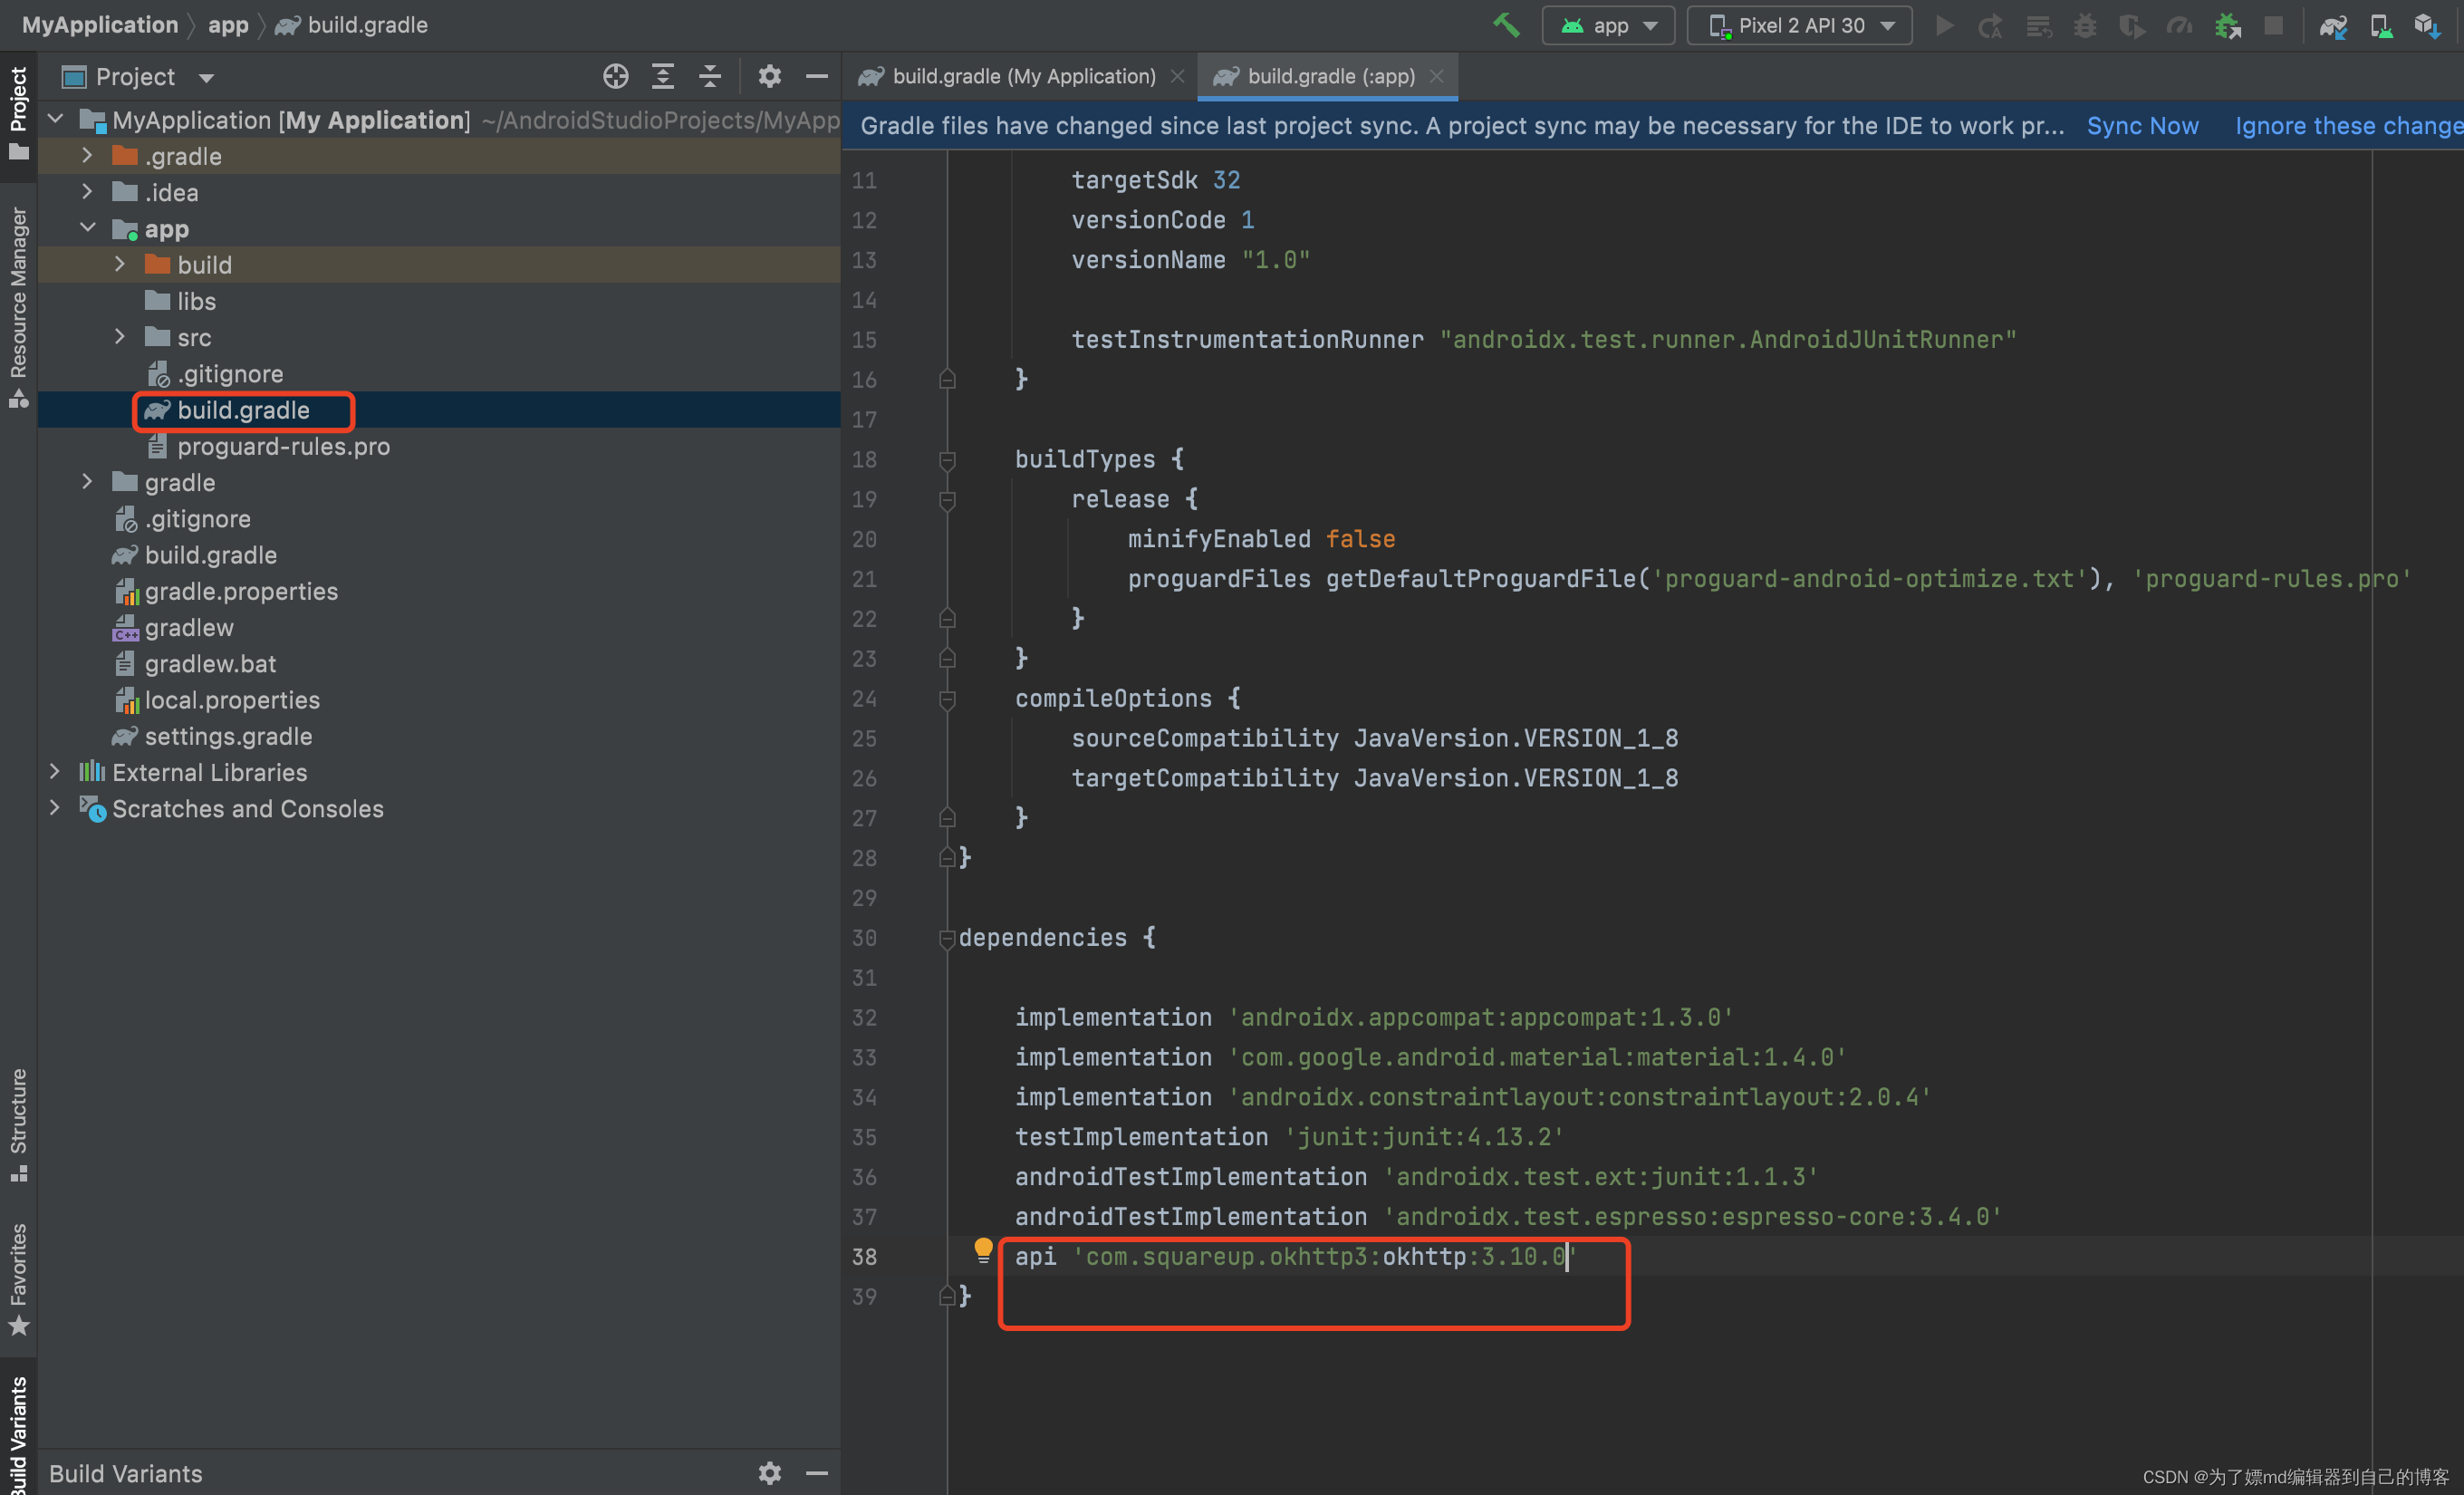This screenshot has width=2464, height=1495.
Task: Open the SDK Manager icon
Action: [x=2427, y=25]
